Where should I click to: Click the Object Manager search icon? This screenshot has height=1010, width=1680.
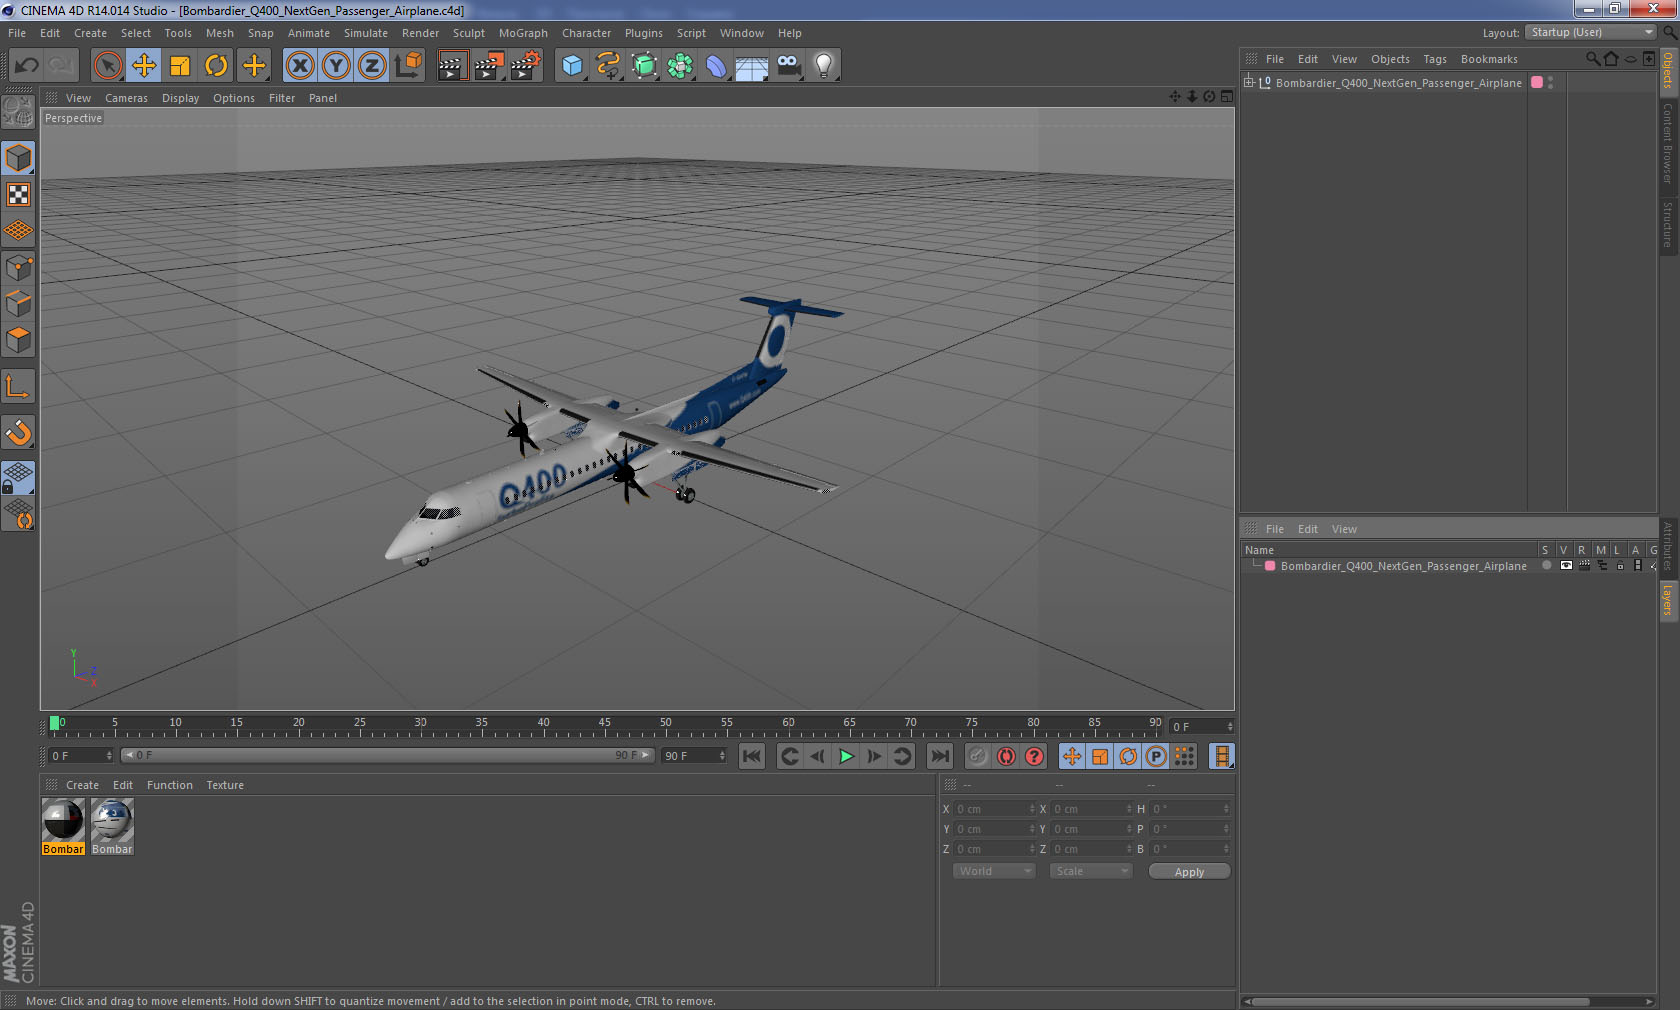(1593, 59)
